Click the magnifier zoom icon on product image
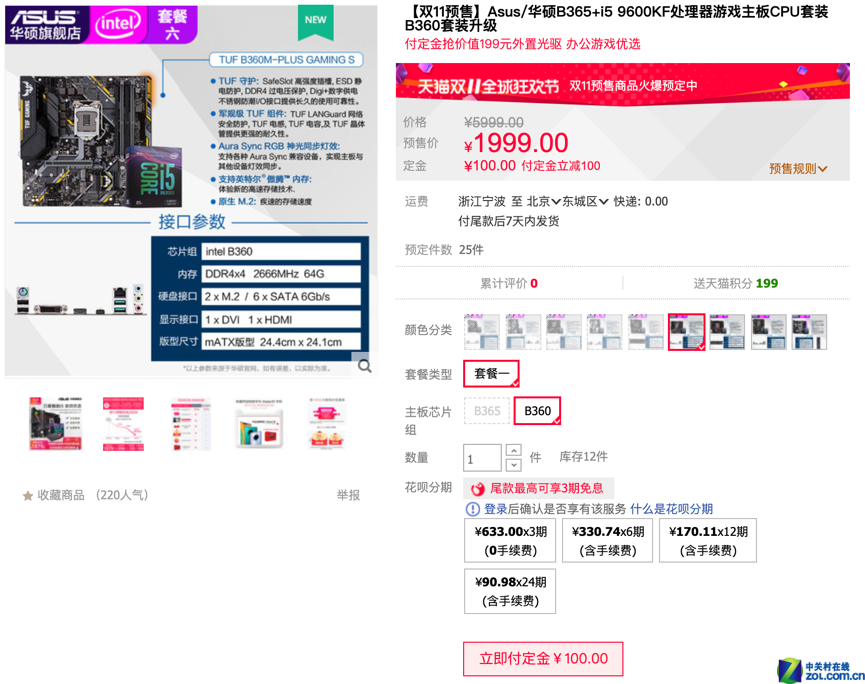The width and height of the screenshot is (865, 684). 364,366
